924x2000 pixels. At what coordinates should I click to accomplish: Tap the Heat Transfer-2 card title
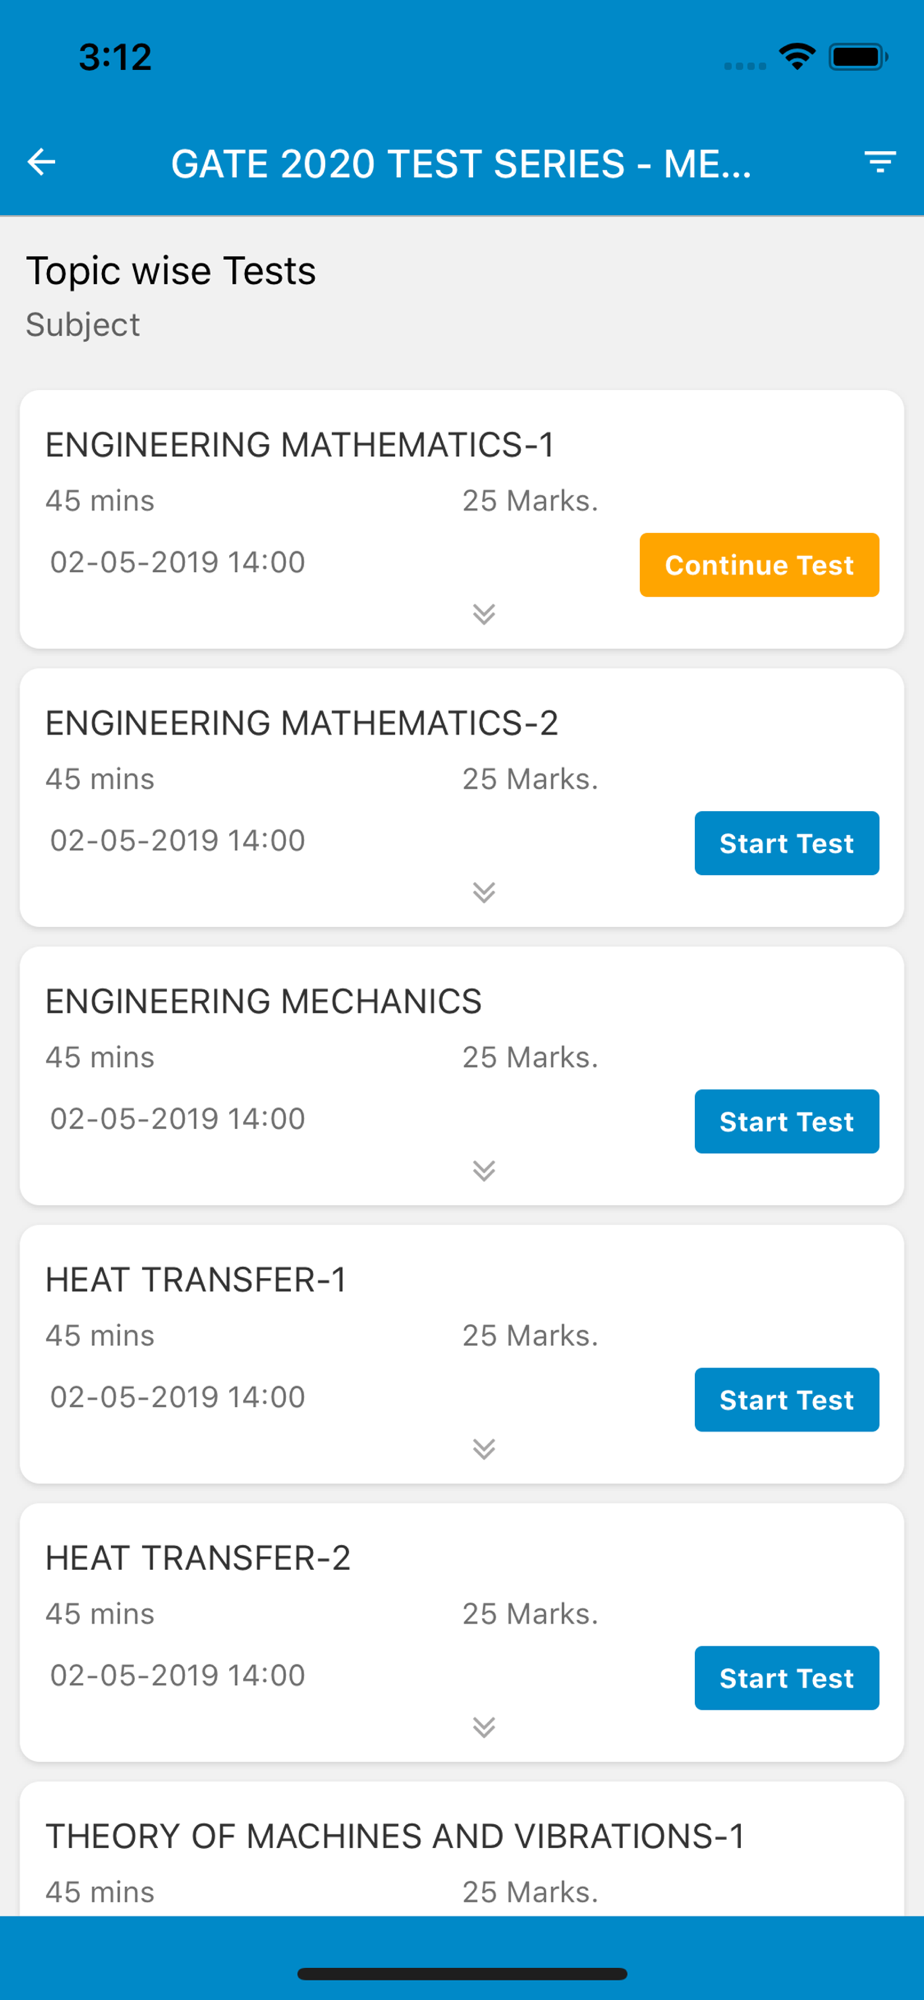198,1557
